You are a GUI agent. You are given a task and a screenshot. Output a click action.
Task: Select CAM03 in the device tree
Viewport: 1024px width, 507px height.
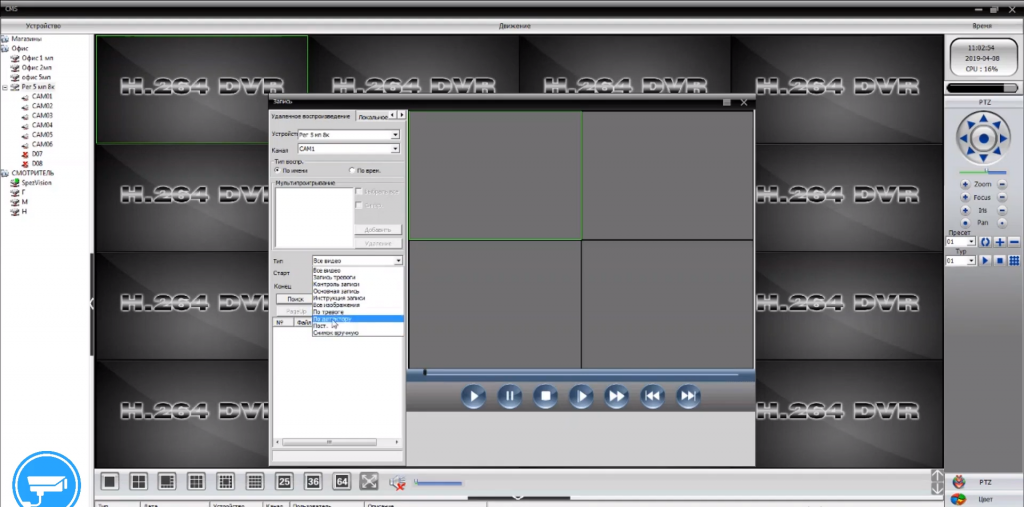pos(42,115)
